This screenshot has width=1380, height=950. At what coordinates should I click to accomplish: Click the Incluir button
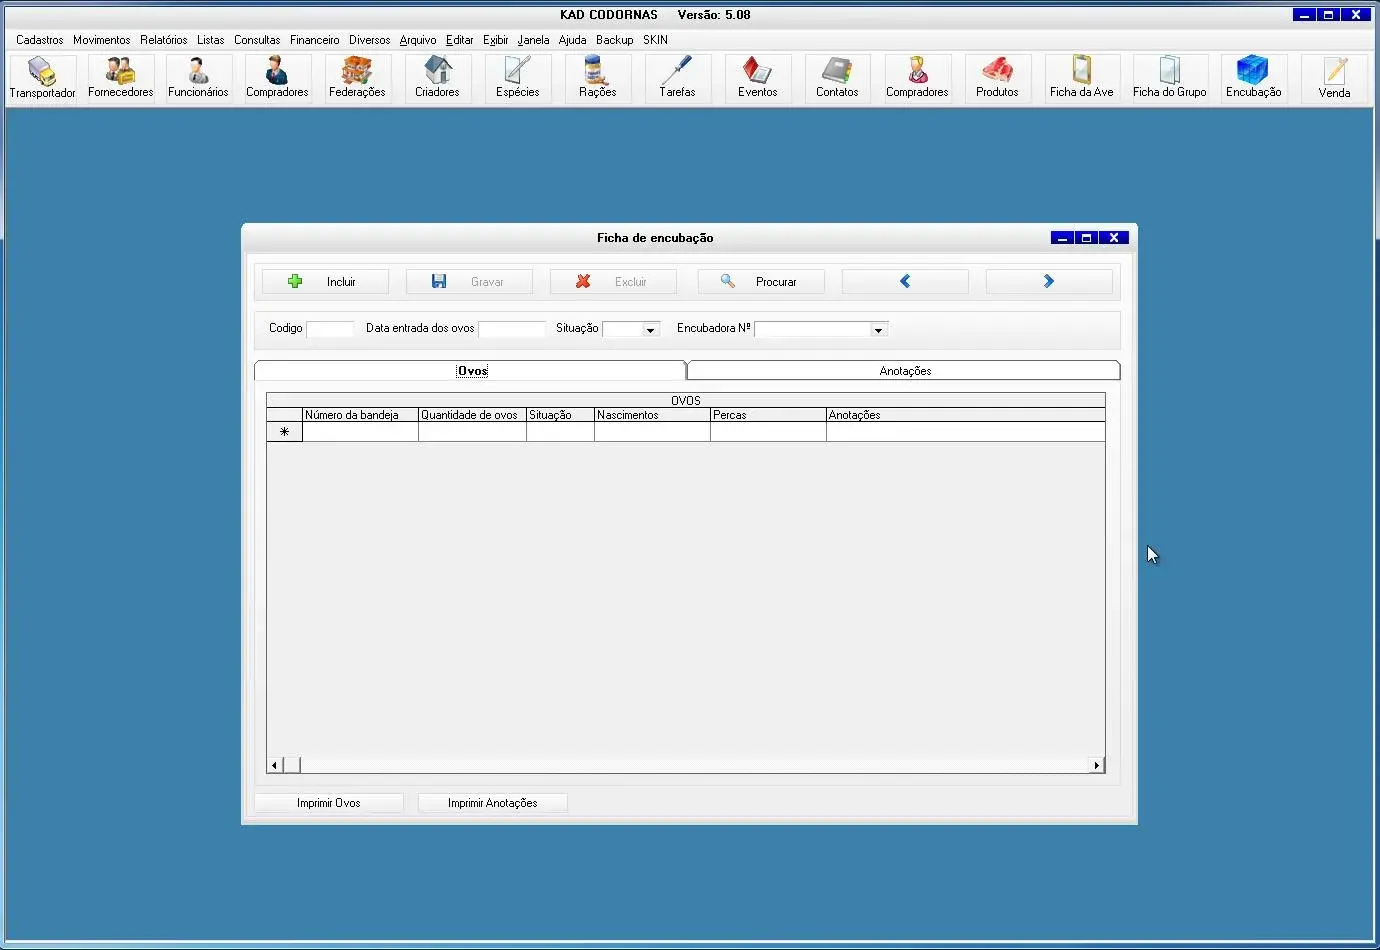pyautogui.click(x=325, y=282)
